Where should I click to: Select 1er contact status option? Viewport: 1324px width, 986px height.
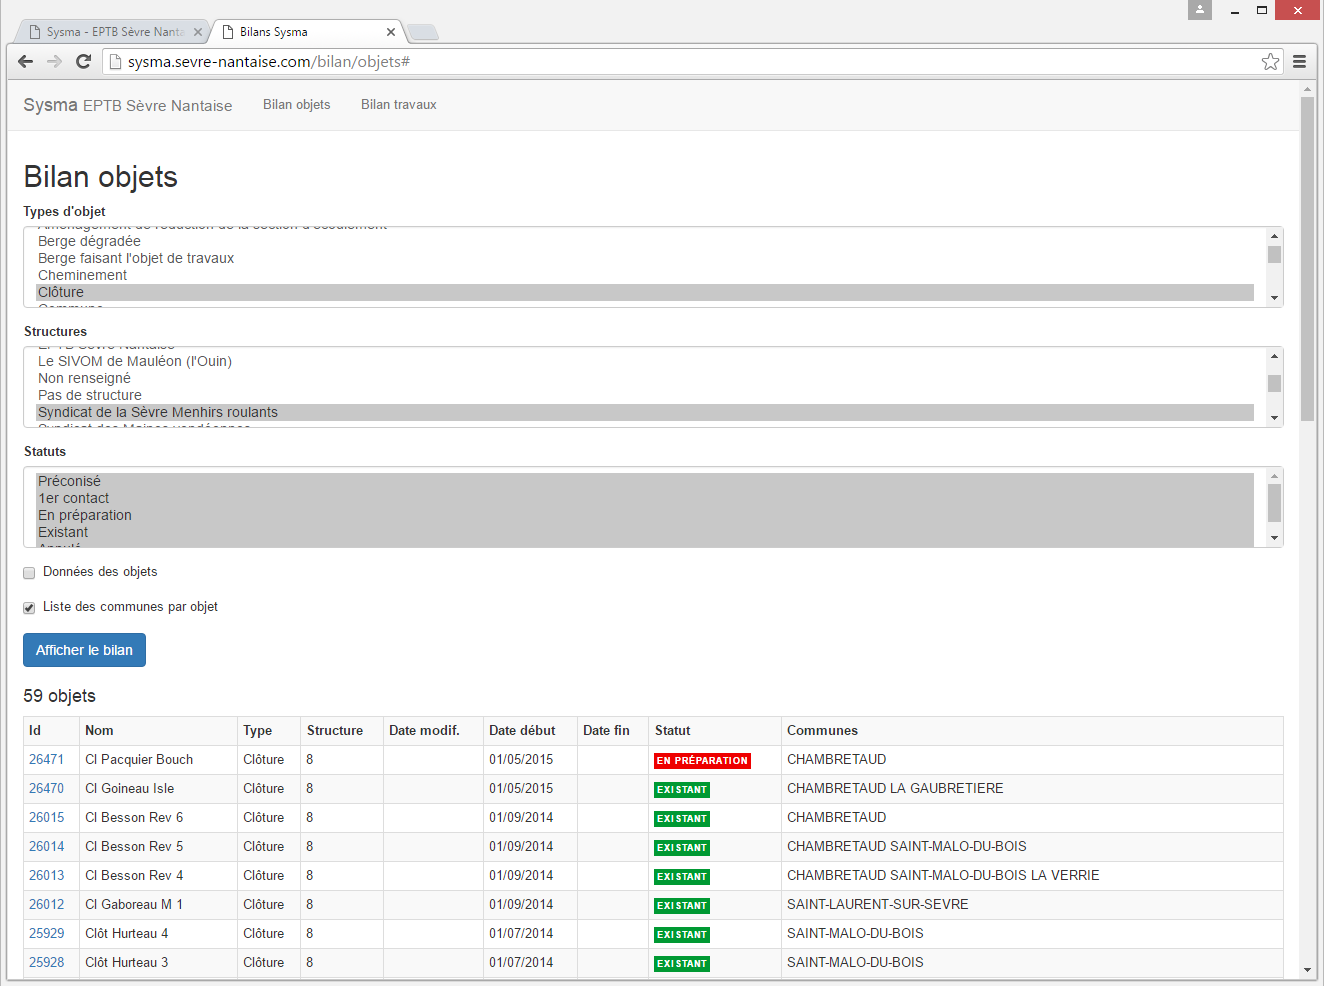tap(645, 498)
